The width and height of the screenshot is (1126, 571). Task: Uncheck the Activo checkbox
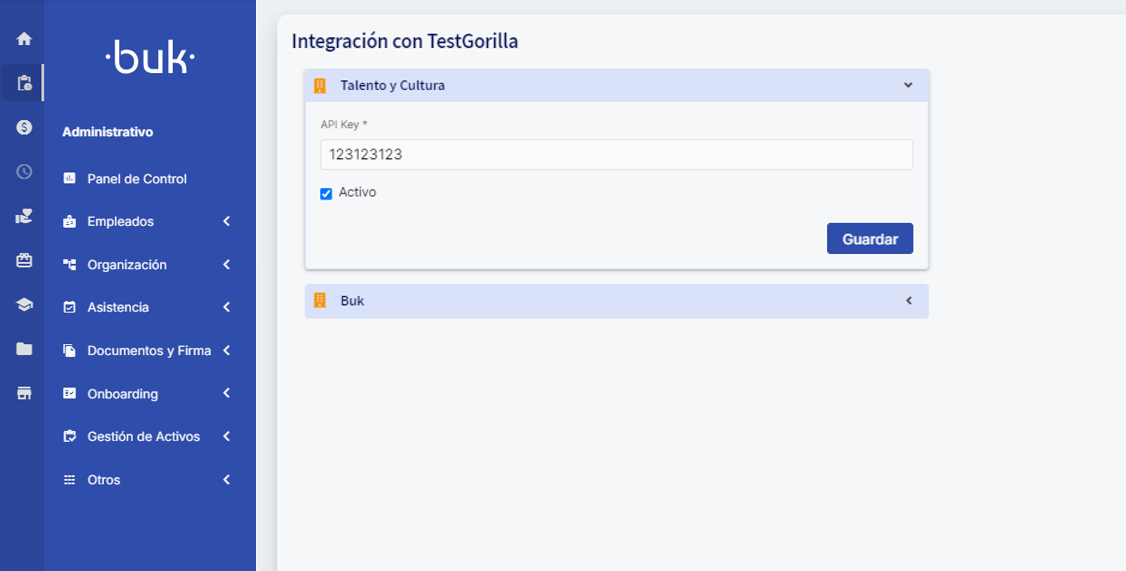click(x=326, y=194)
